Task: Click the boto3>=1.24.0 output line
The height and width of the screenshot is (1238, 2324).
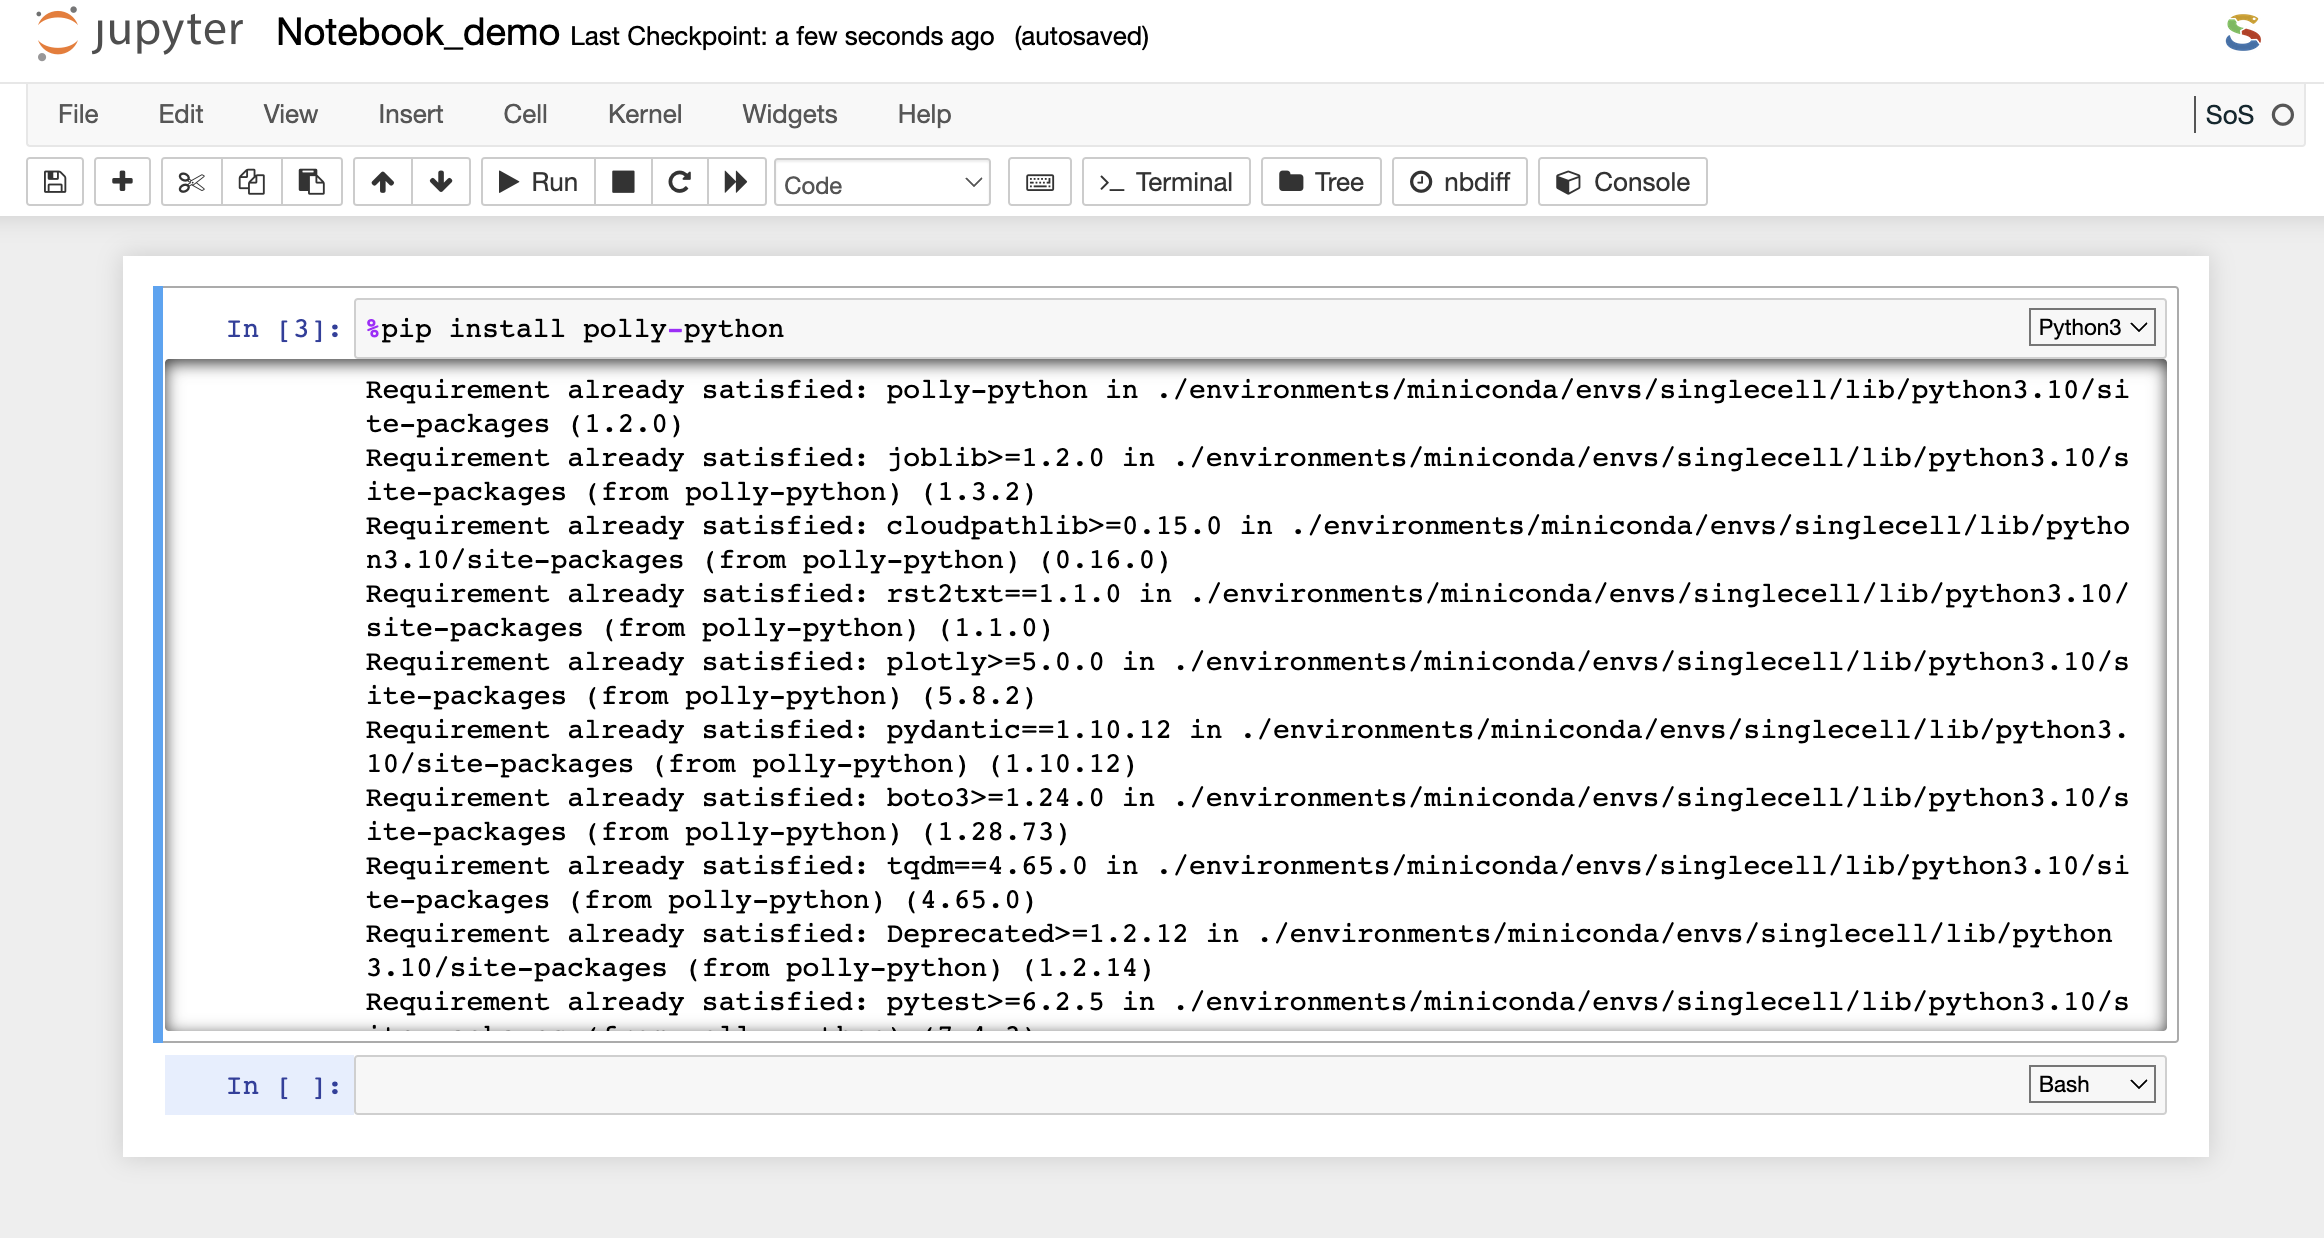Action: [1247, 815]
